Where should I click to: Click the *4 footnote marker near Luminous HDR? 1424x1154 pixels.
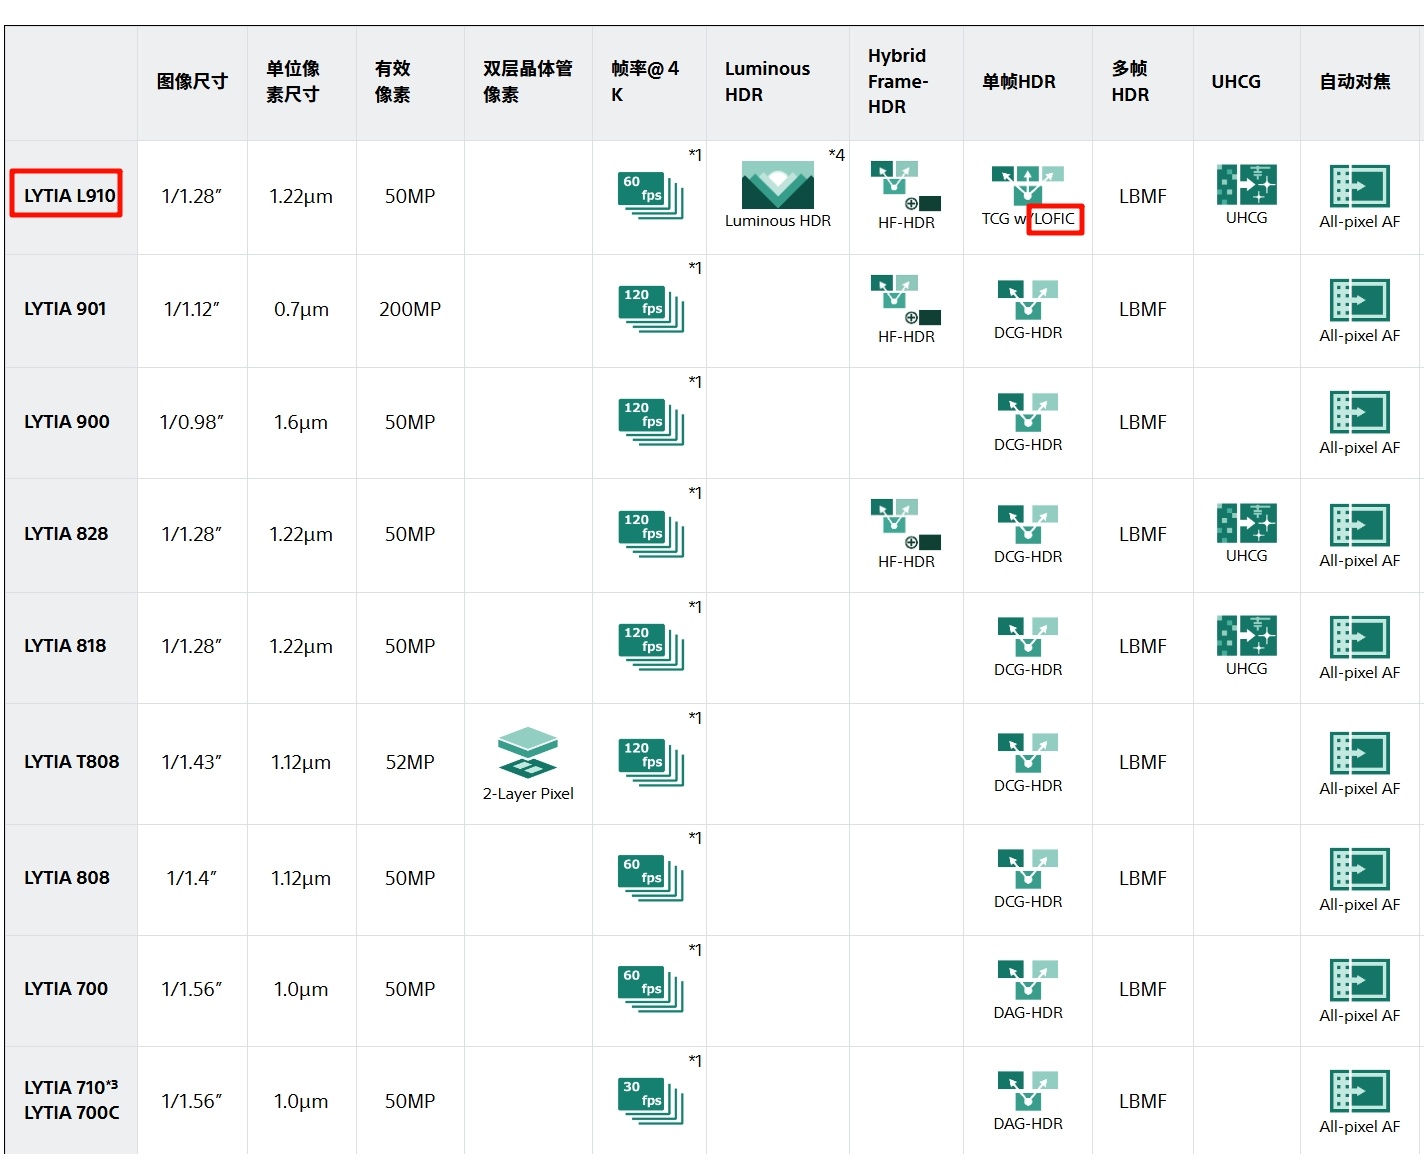click(837, 155)
